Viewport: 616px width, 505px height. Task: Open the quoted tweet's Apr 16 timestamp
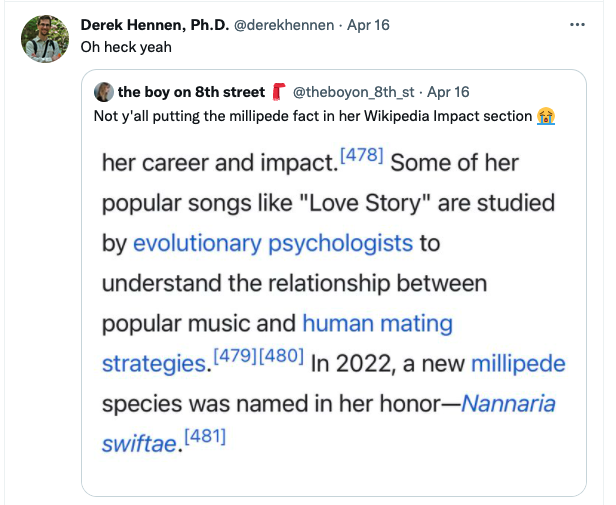(x=447, y=93)
